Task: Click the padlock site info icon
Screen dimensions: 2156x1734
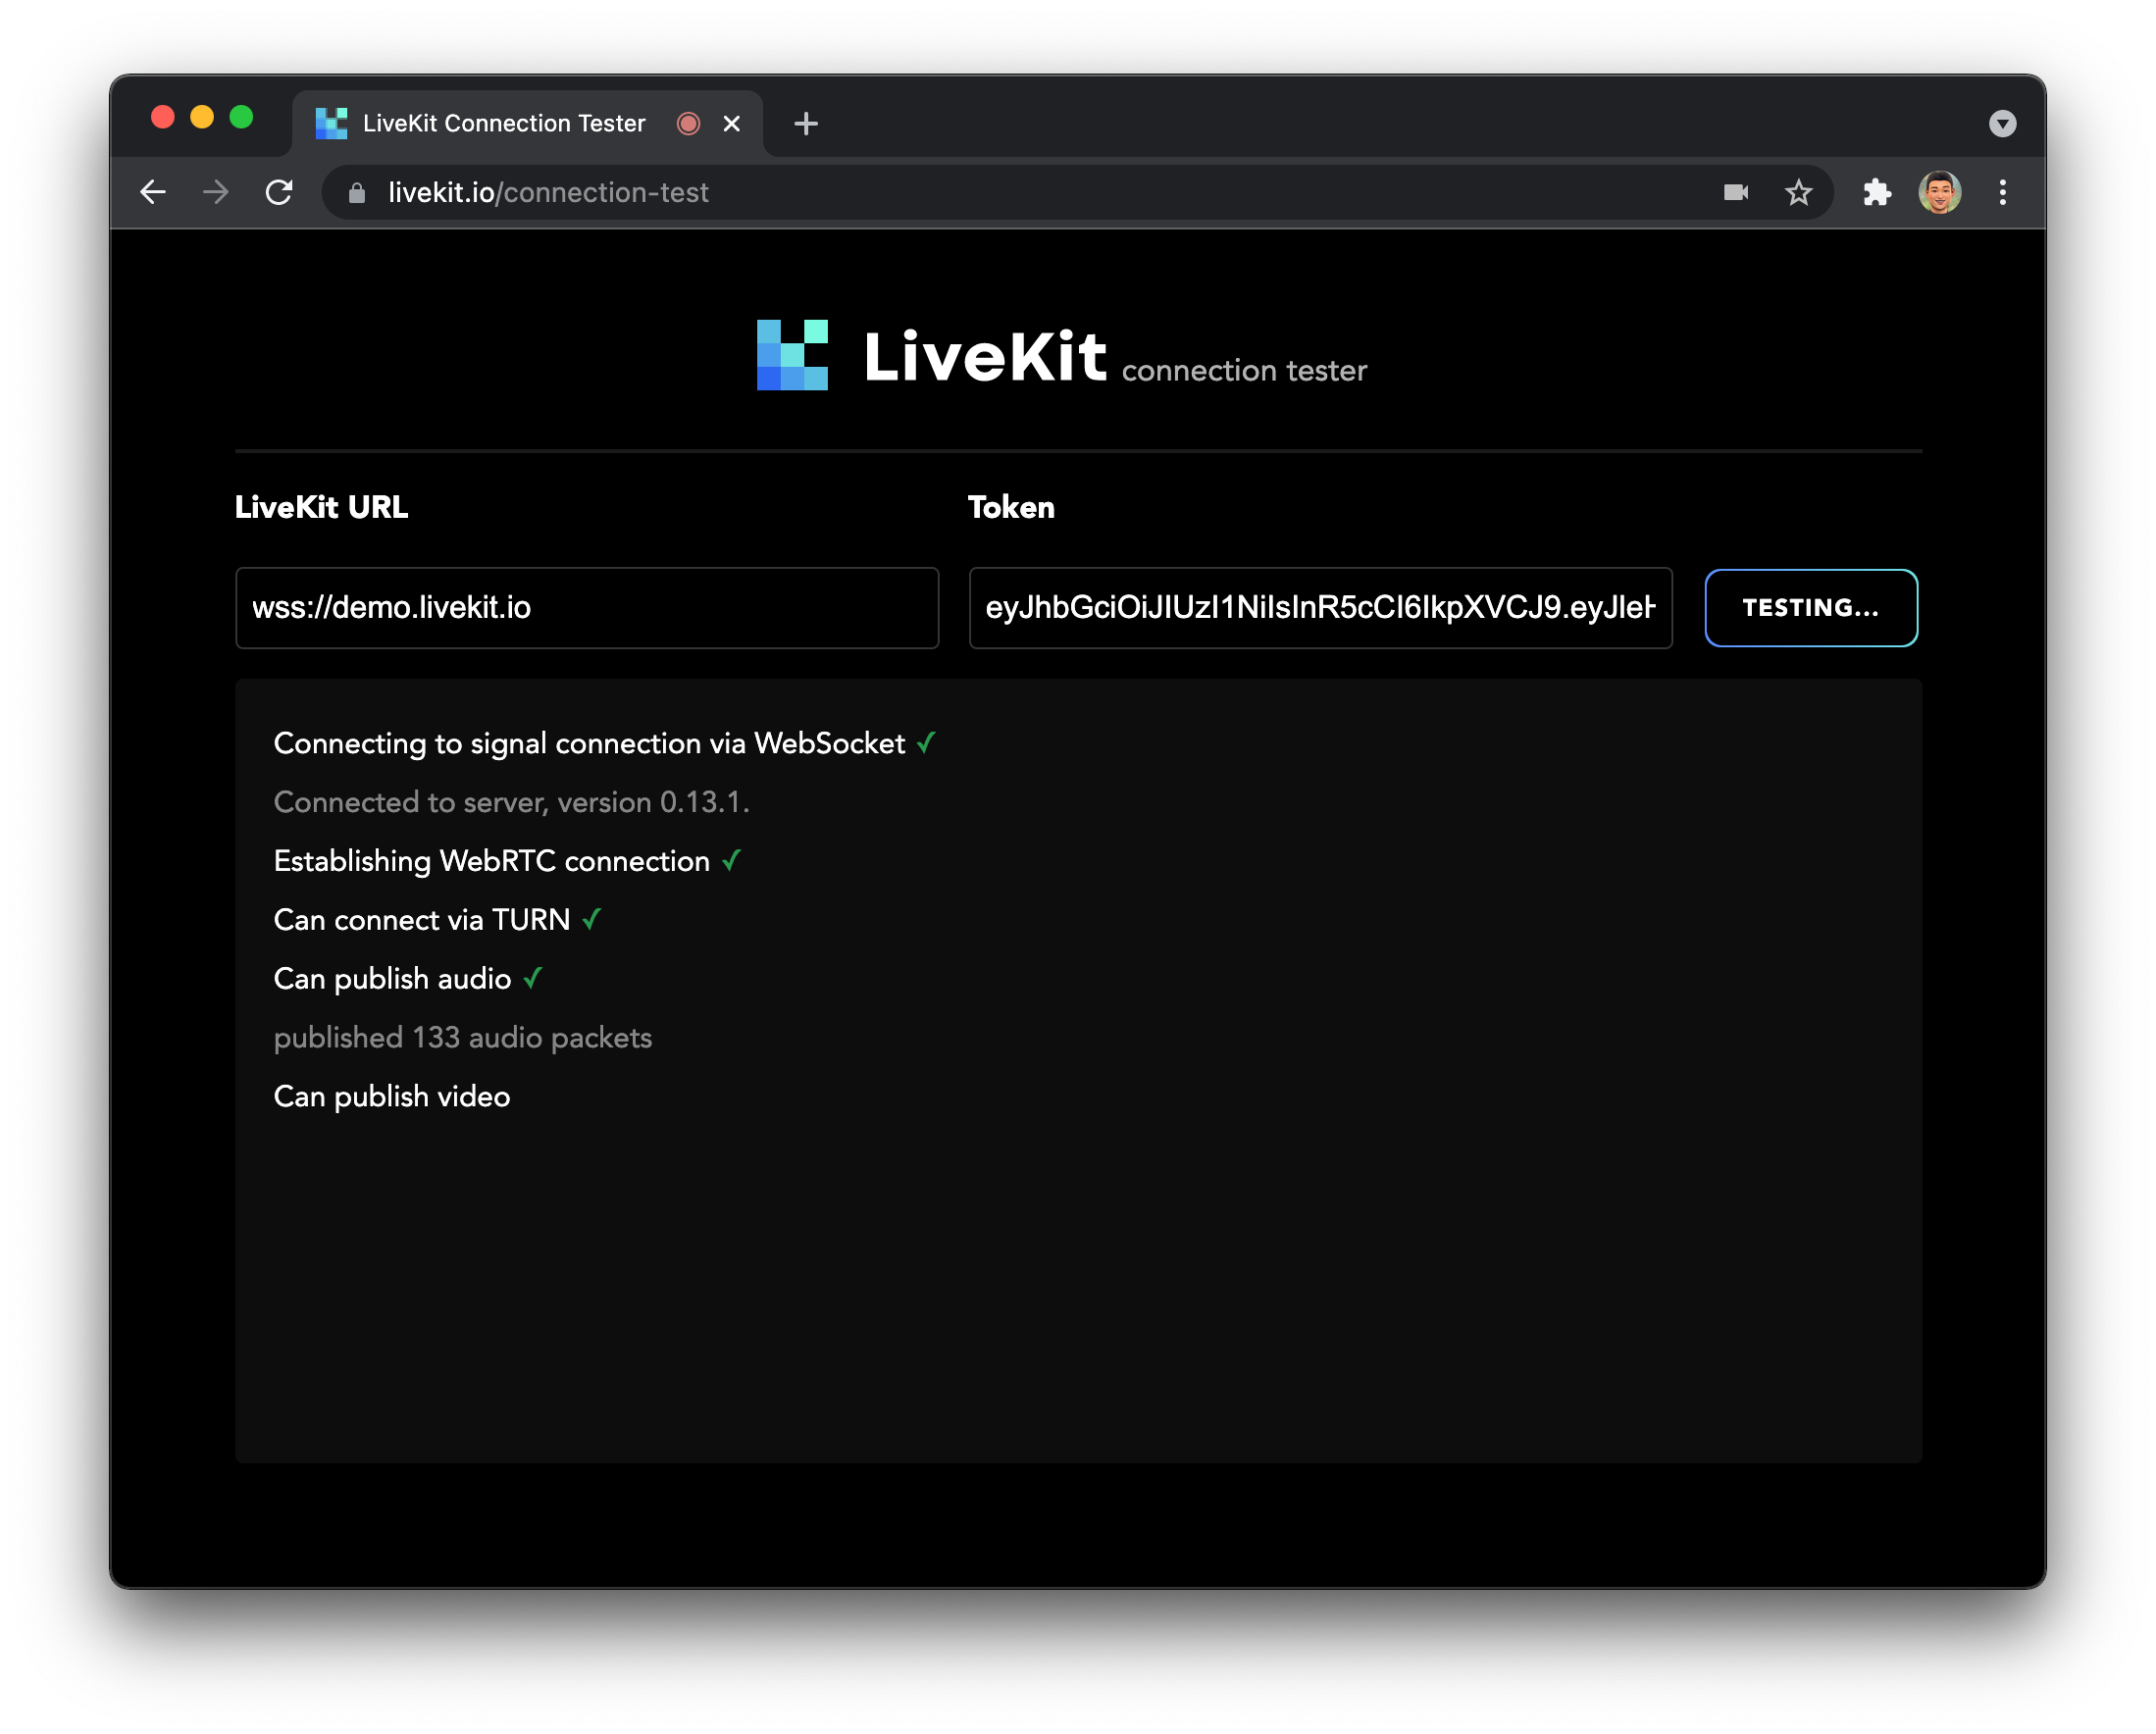Action: coord(357,193)
